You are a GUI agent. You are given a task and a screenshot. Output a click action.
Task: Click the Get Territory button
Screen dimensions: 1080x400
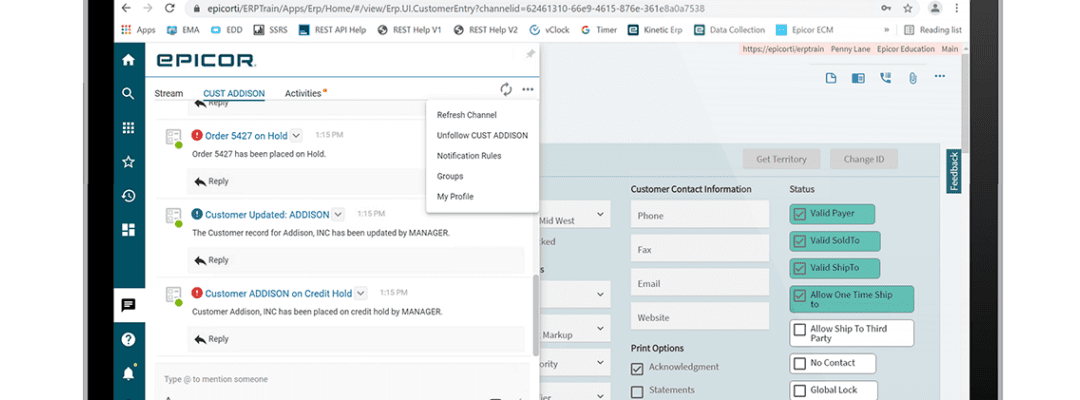click(x=781, y=159)
